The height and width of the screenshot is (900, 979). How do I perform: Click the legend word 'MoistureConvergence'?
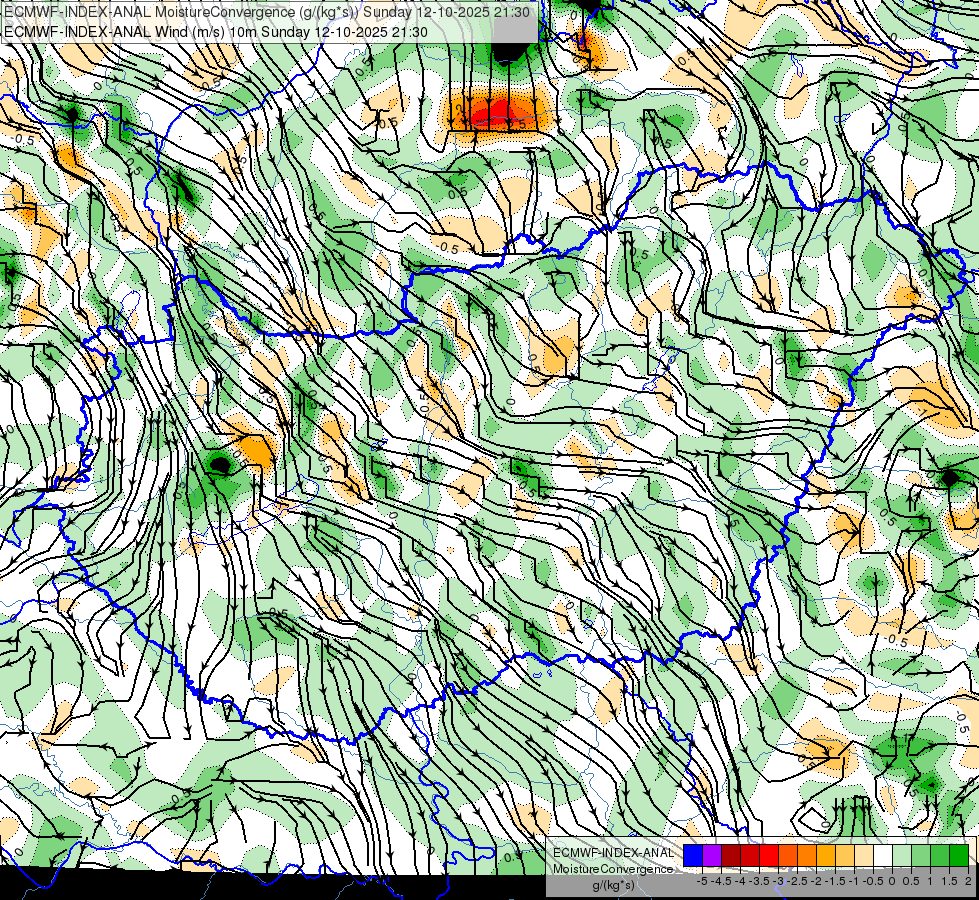tap(613, 869)
